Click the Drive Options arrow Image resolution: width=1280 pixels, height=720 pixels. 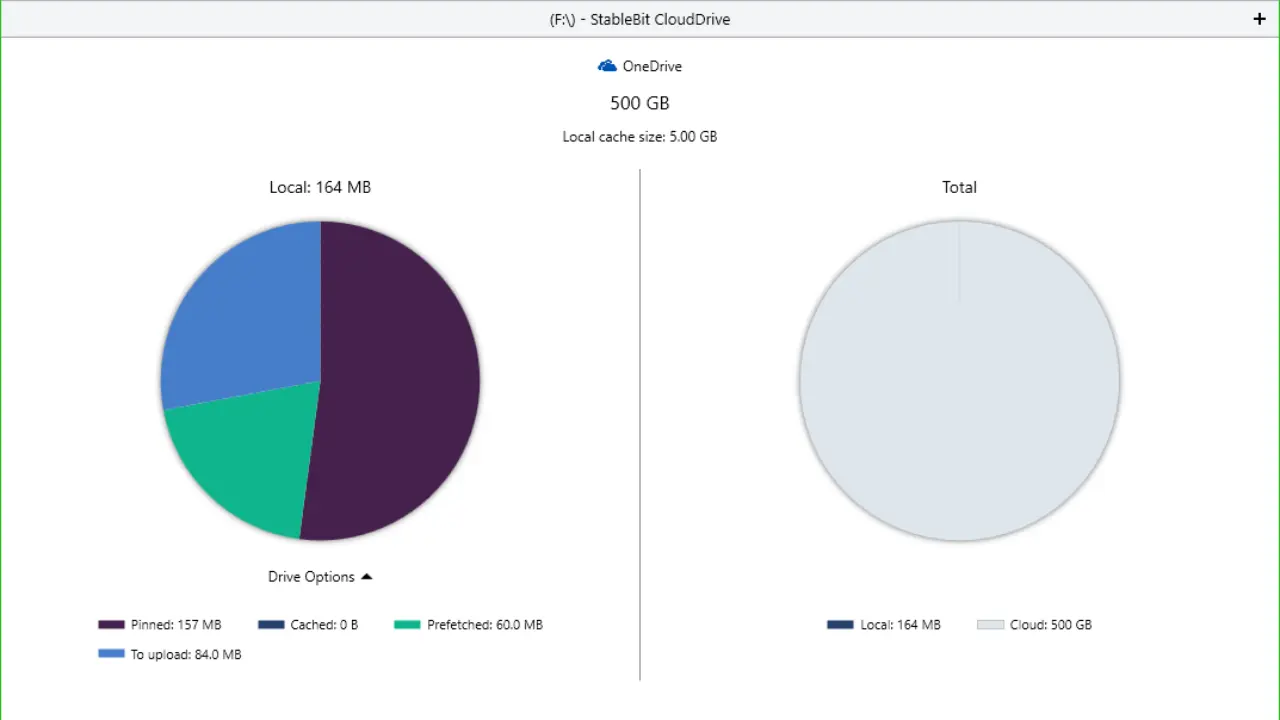click(367, 577)
